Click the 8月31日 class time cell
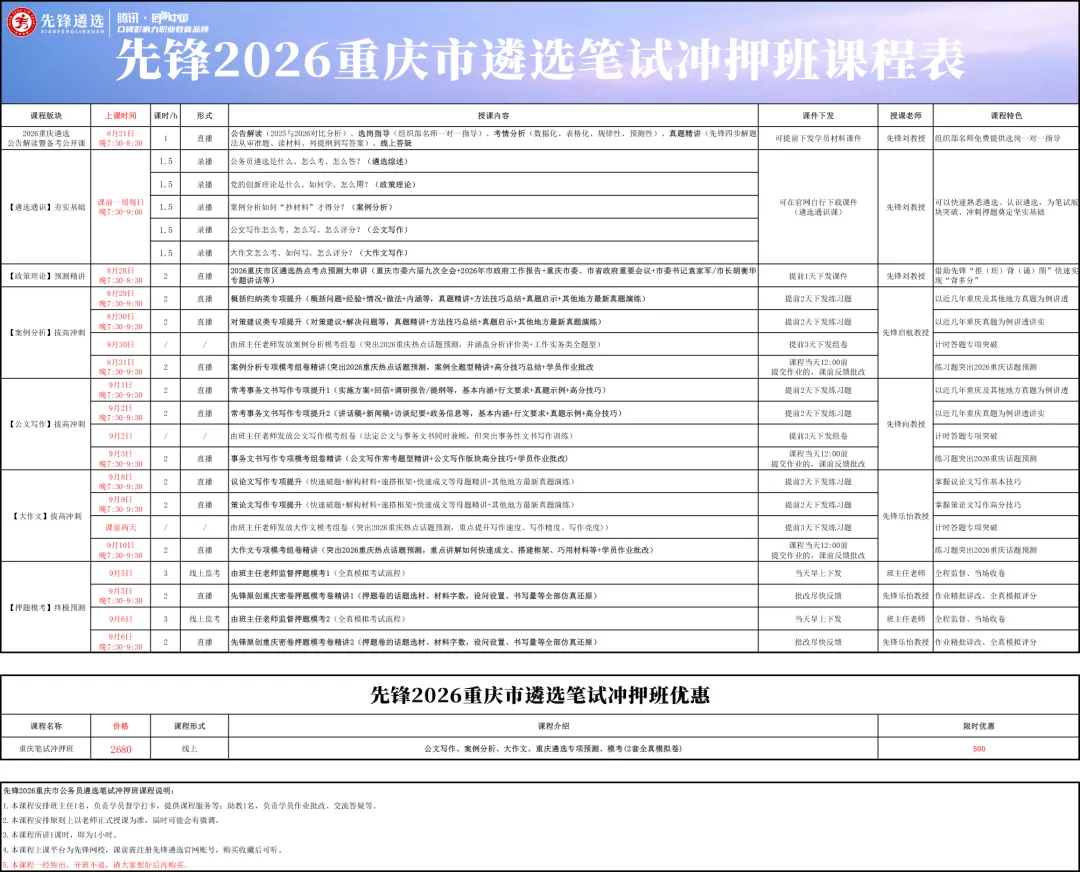The image size is (1080, 872). click(121, 367)
